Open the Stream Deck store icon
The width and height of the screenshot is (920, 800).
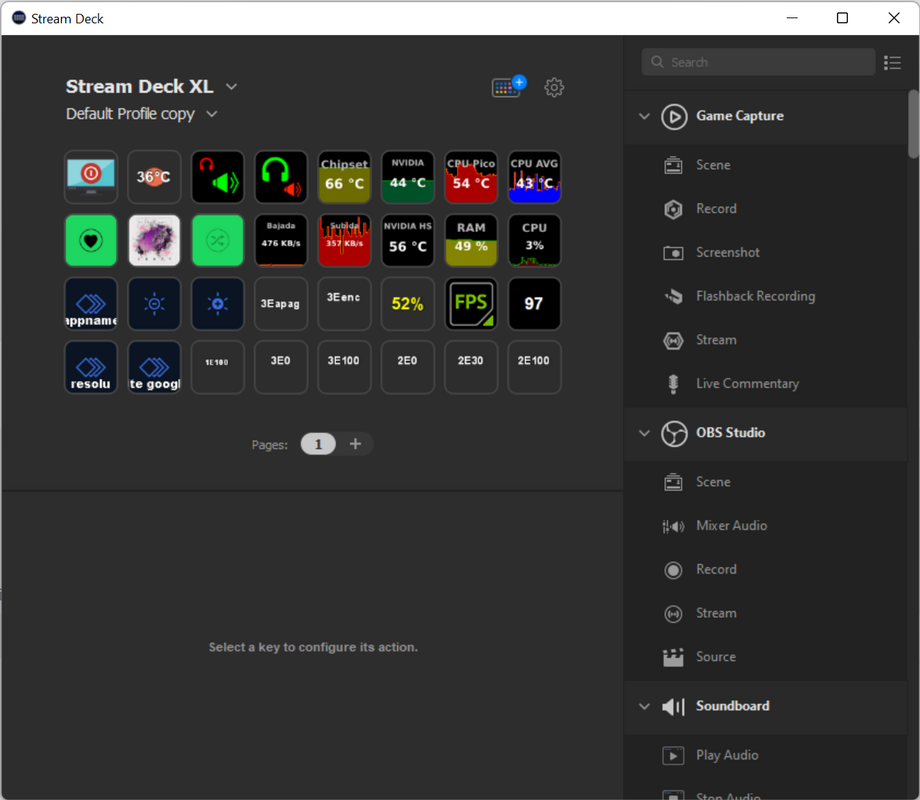[508, 87]
